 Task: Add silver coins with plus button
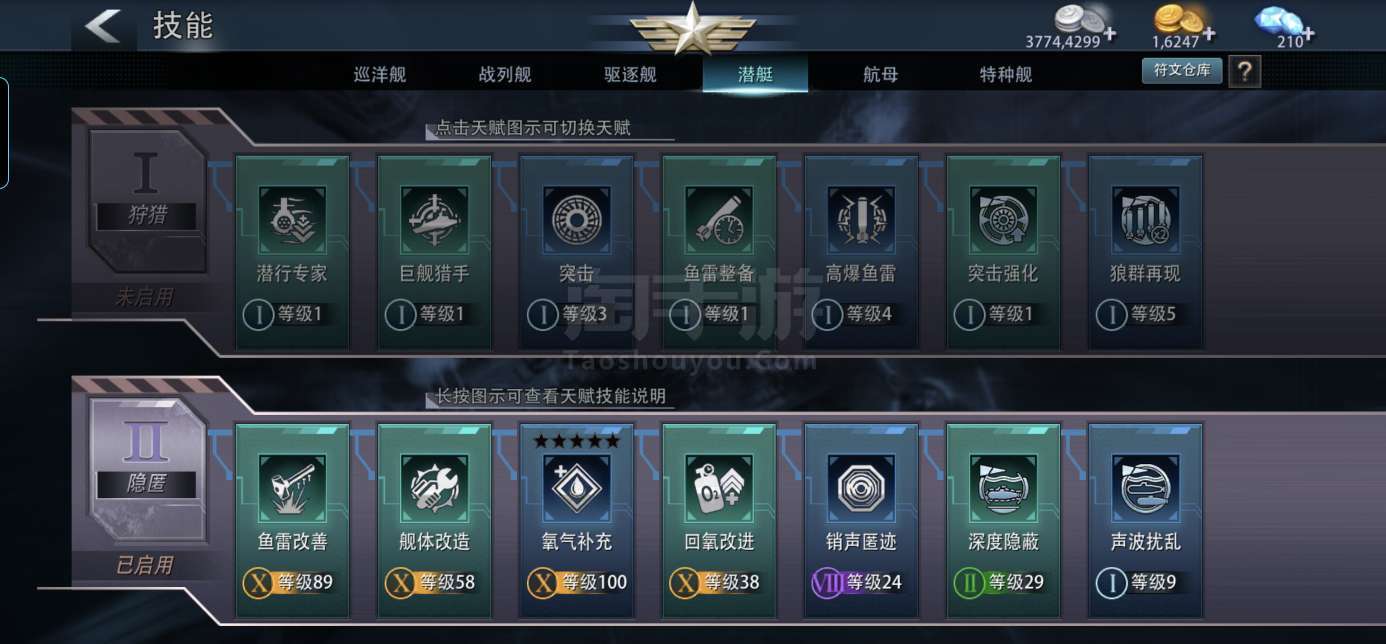pos(1110,35)
